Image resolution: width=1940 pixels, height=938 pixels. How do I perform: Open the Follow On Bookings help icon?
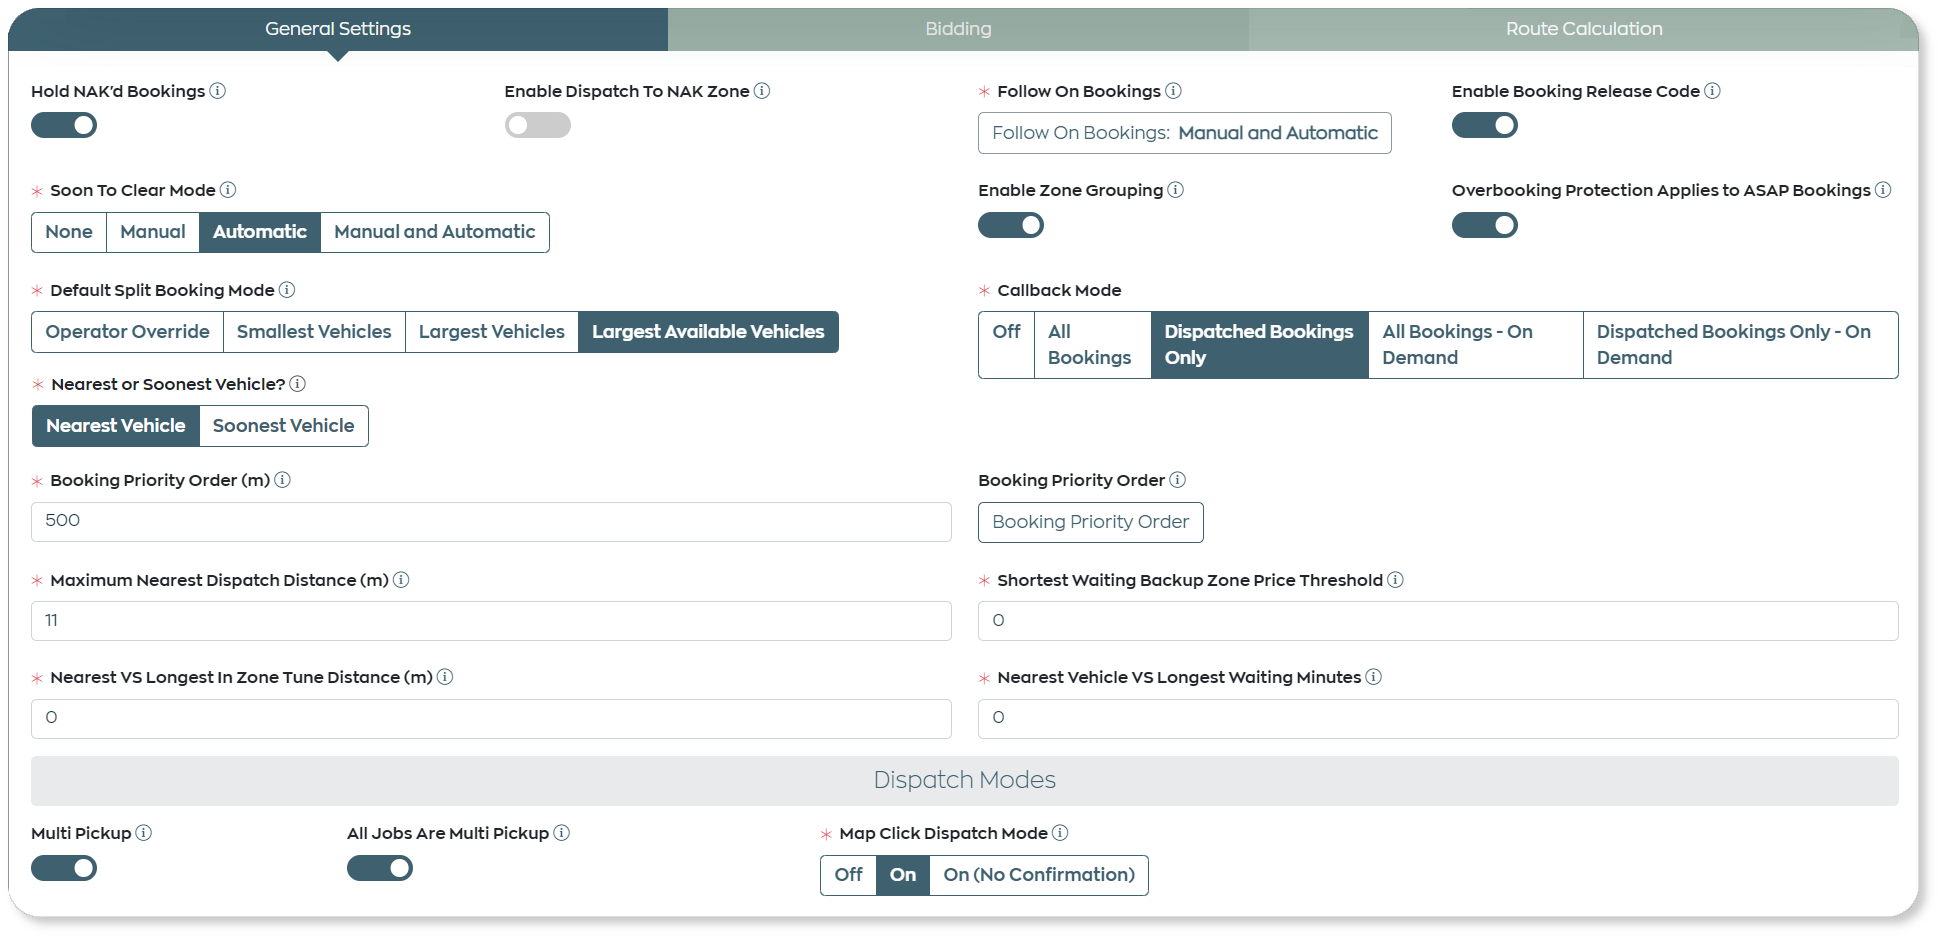tap(1174, 91)
